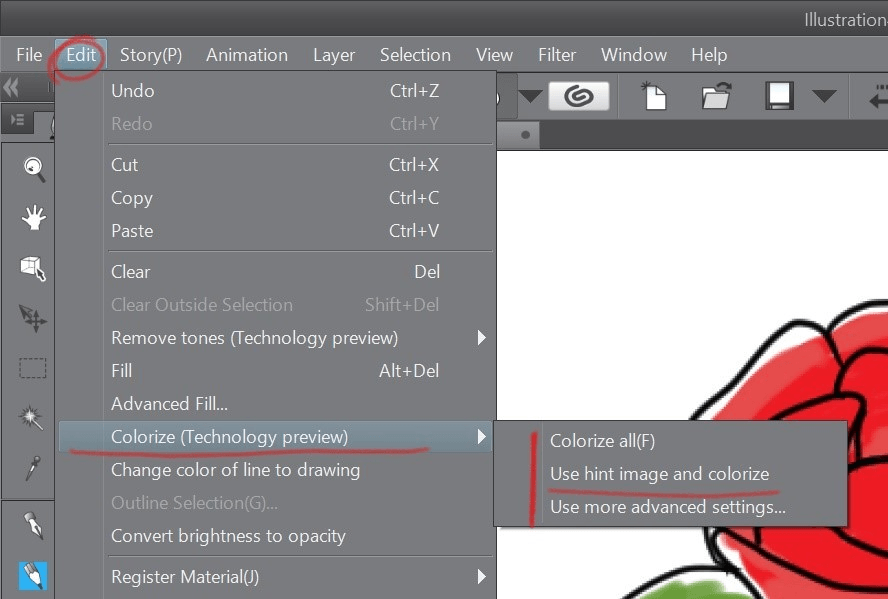Select the Hand move tool
This screenshot has width=888, height=599.
33,218
